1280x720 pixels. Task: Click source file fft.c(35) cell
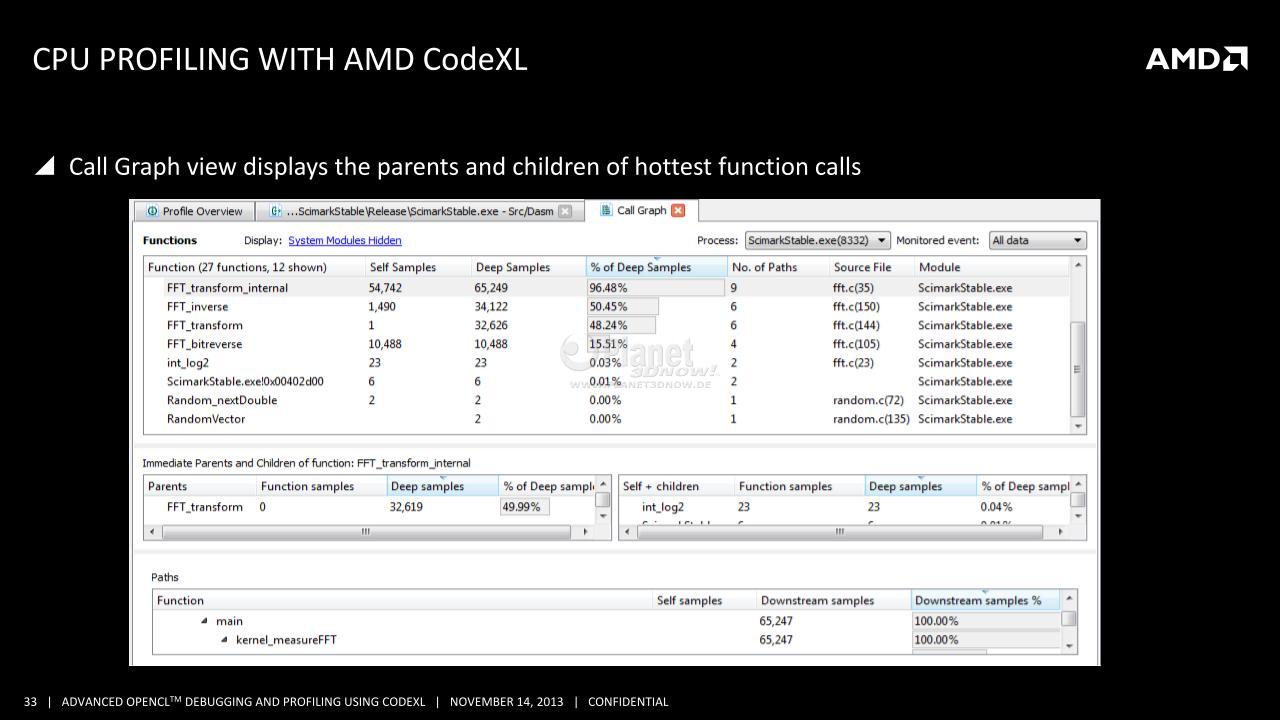pyautogui.click(x=853, y=288)
